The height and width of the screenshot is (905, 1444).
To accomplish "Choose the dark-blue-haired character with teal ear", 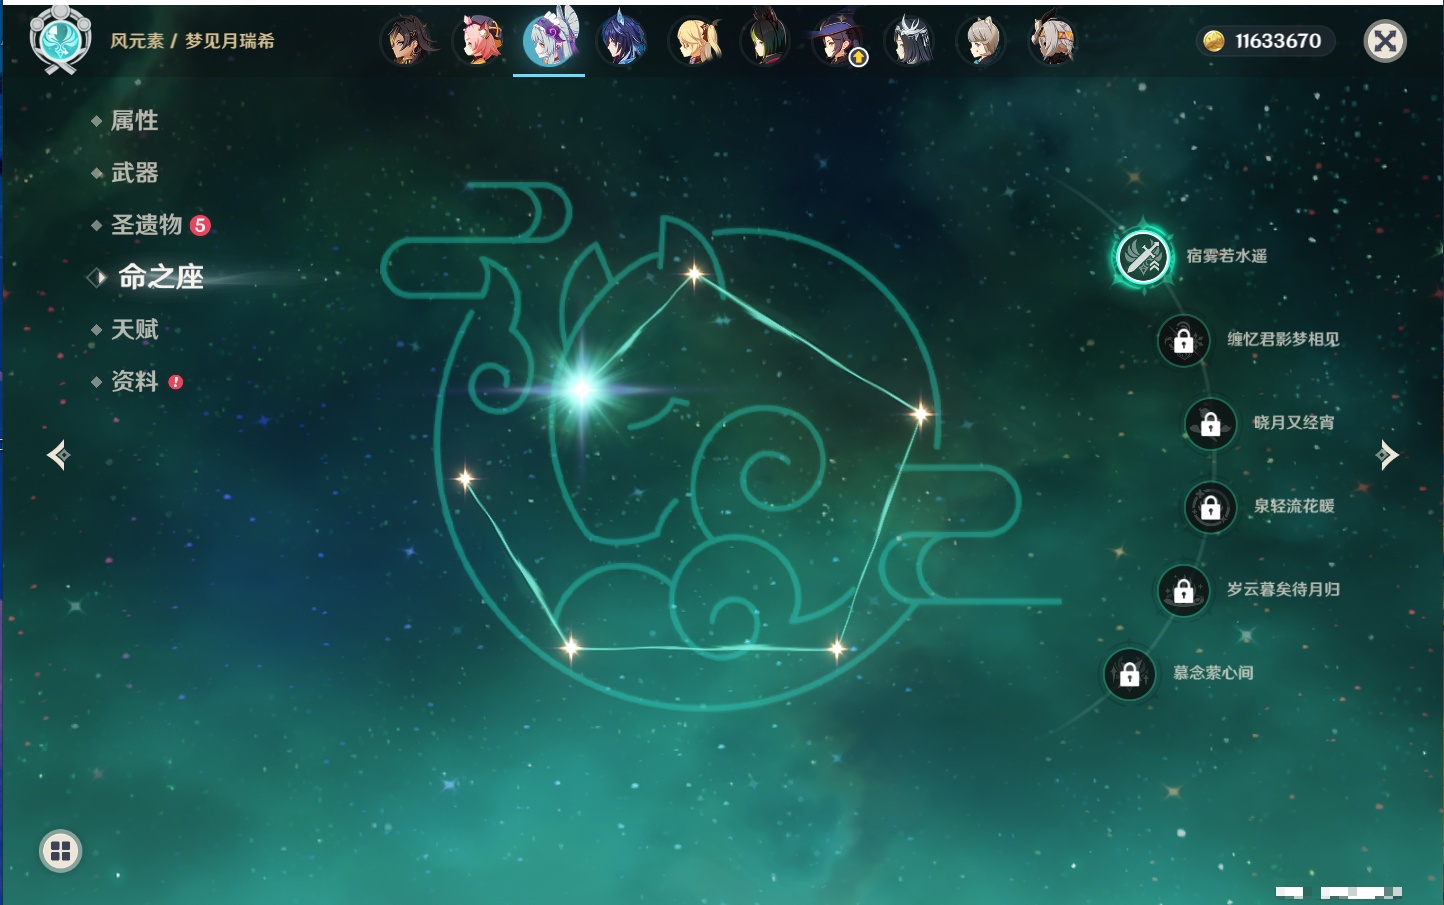I will tap(622, 41).
